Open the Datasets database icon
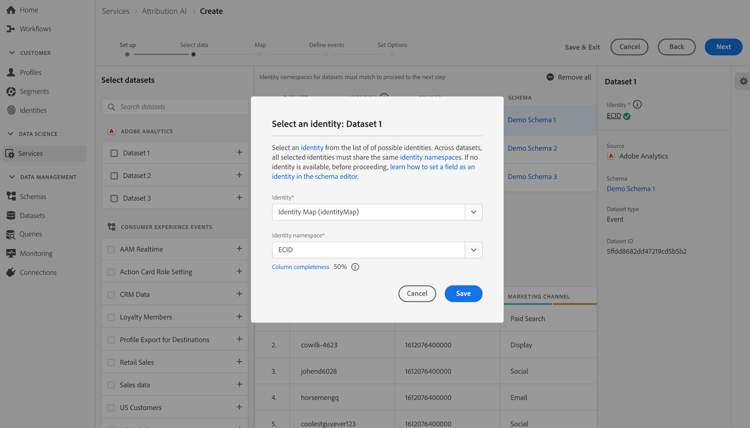The width and height of the screenshot is (750, 428). tap(11, 215)
